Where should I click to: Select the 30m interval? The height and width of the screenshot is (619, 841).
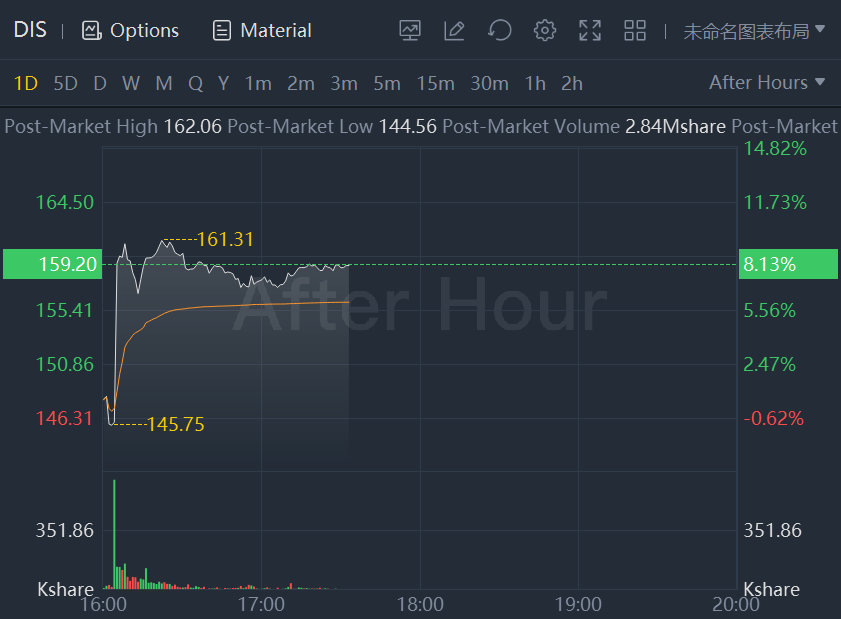click(x=489, y=84)
